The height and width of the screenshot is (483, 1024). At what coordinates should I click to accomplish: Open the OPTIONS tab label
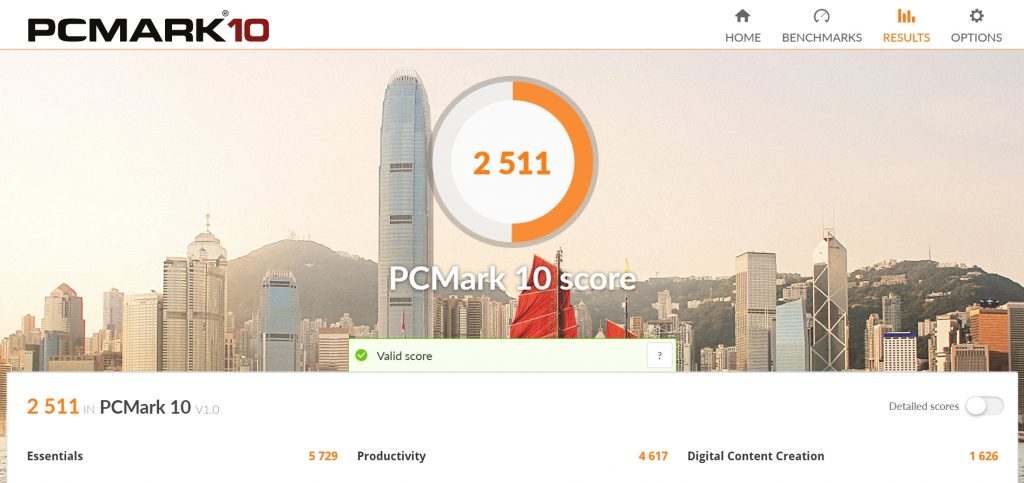(x=976, y=38)
